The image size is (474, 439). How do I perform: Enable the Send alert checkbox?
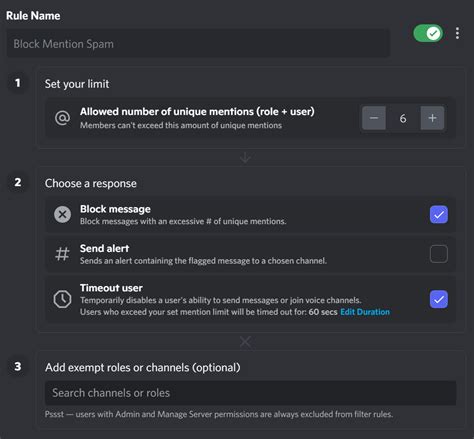tap(439, 254)
